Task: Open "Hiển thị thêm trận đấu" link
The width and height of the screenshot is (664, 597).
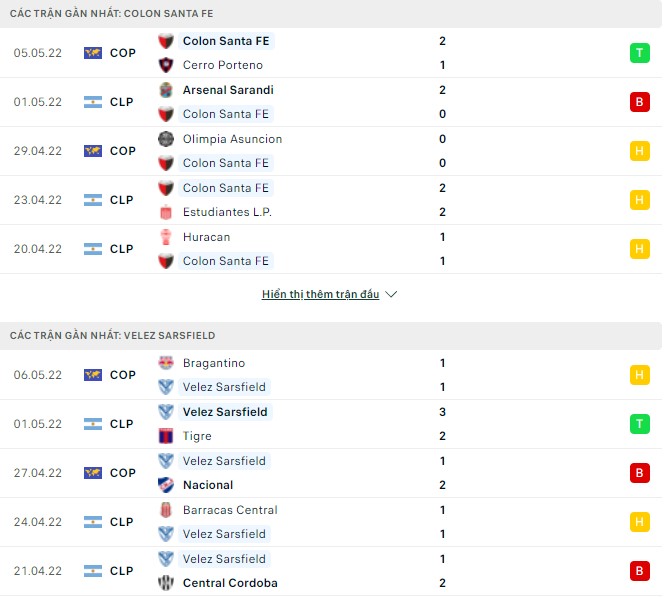Action: point(320,295)
